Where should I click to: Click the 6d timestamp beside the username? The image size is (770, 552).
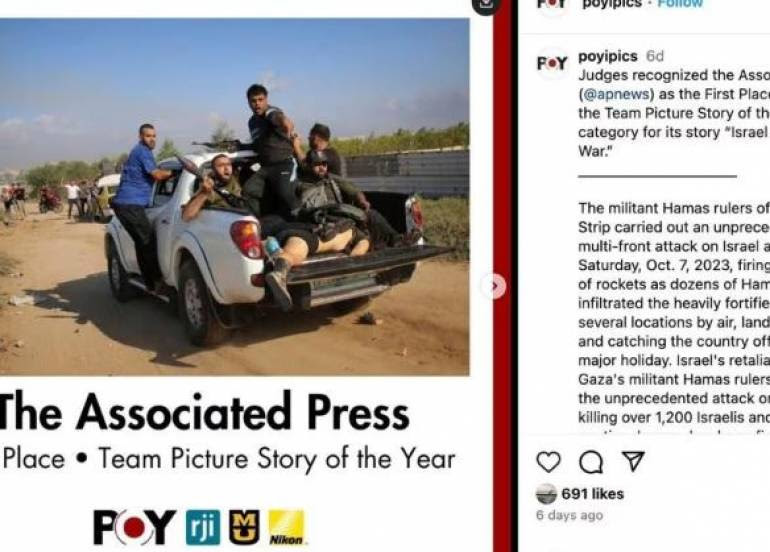655,56
